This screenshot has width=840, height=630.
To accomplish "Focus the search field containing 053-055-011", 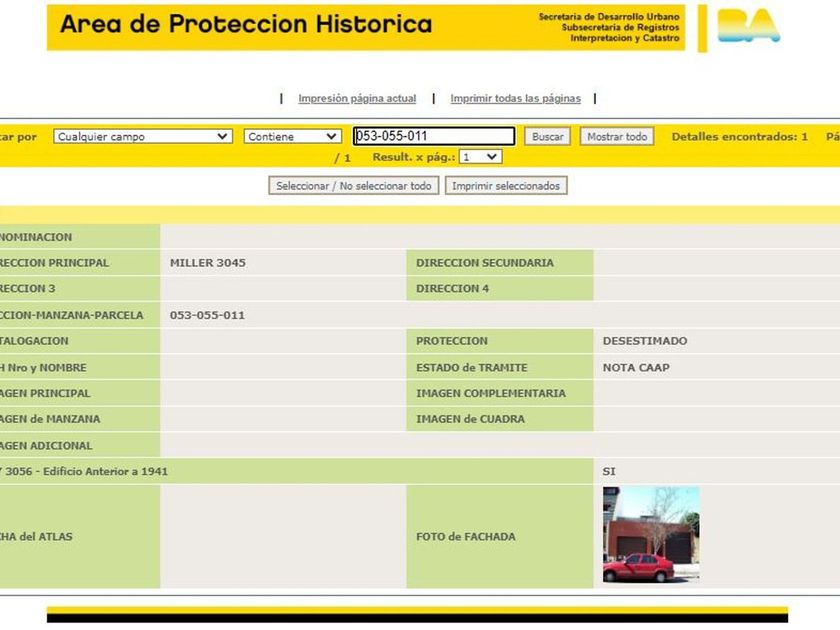I will coord(433,137).
